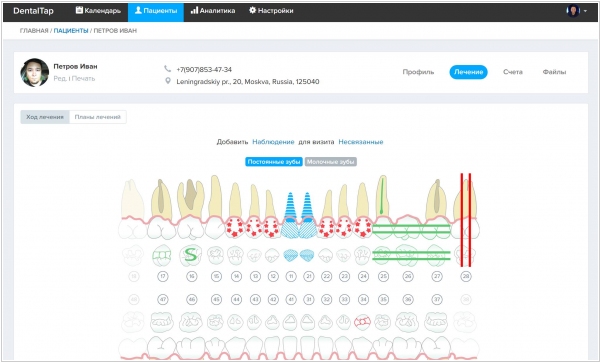Click the Печать link under patient name
Viewport: 600px width, 362px height.
pyautogui.click(x=83, y=78)
